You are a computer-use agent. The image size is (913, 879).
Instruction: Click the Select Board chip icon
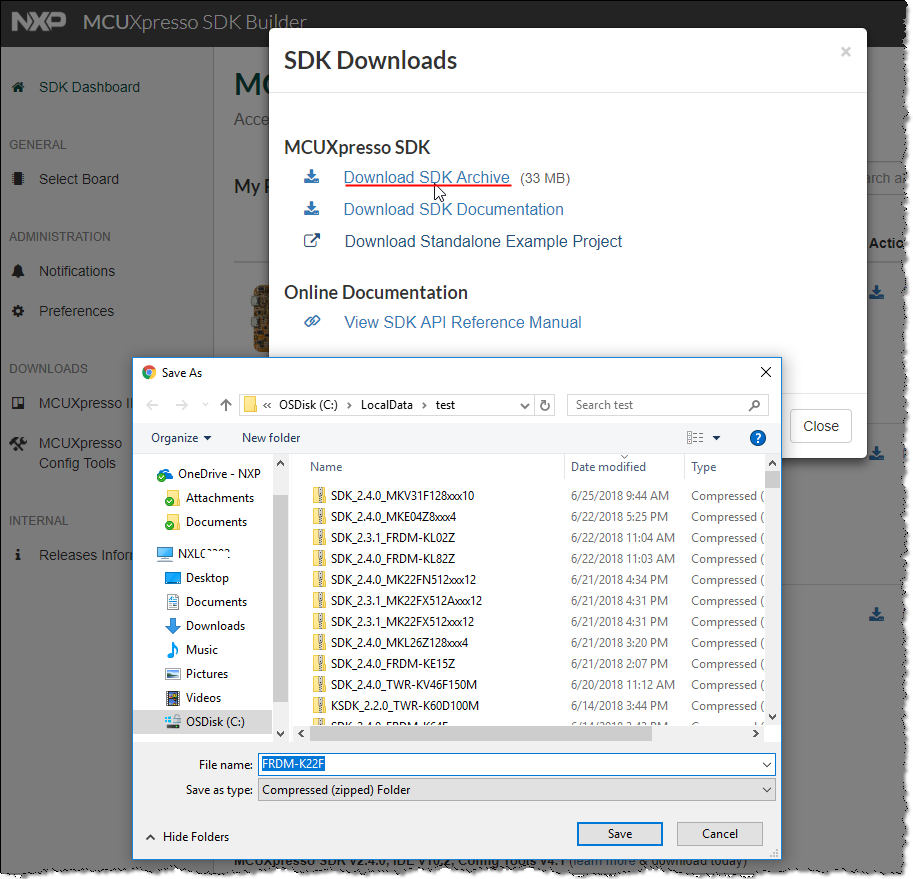tap(18, 179)
